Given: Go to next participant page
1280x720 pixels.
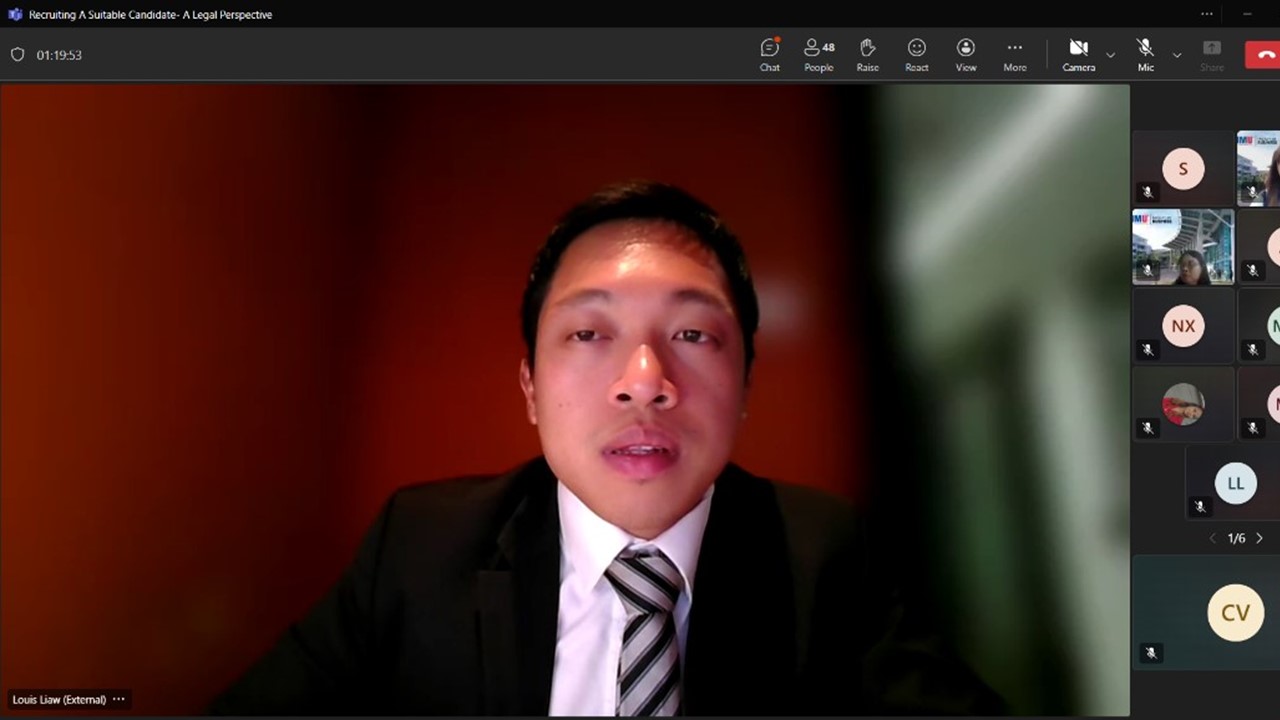Looking at the screenshot, I should [x=1259, y=538].
